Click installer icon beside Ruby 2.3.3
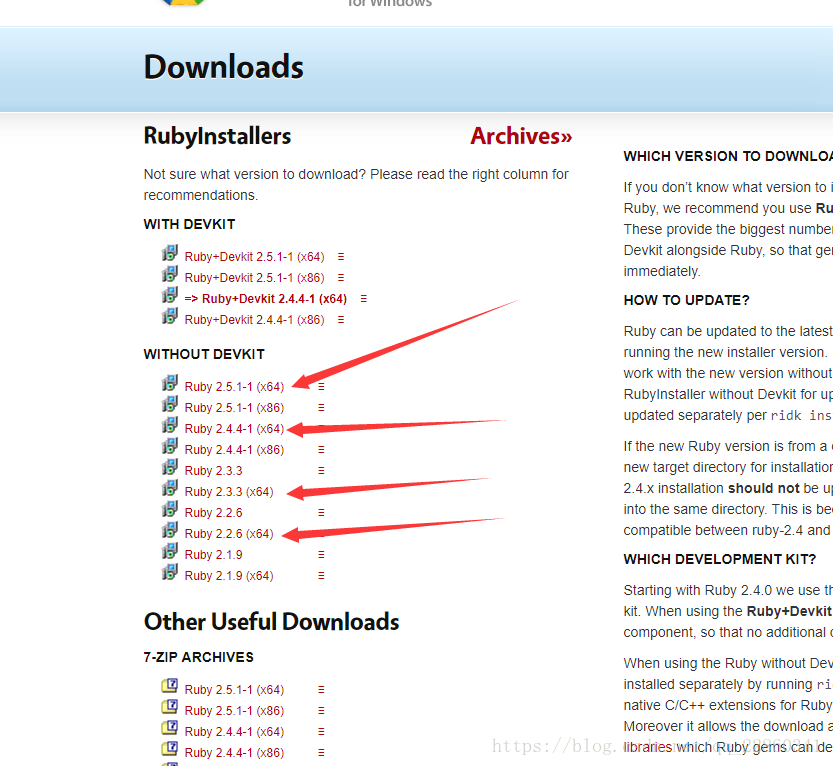The image size is (833, 766). 169,467
